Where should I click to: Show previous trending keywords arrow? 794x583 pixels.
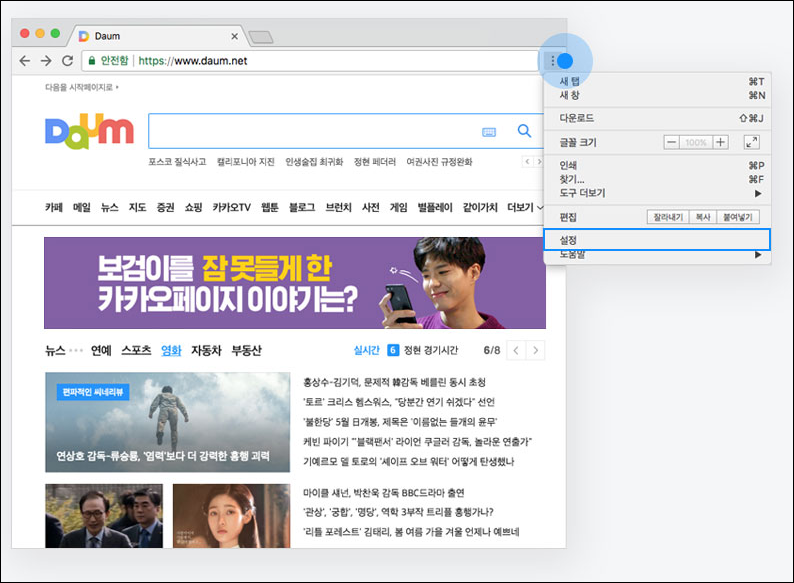click(x=527, y=162)
